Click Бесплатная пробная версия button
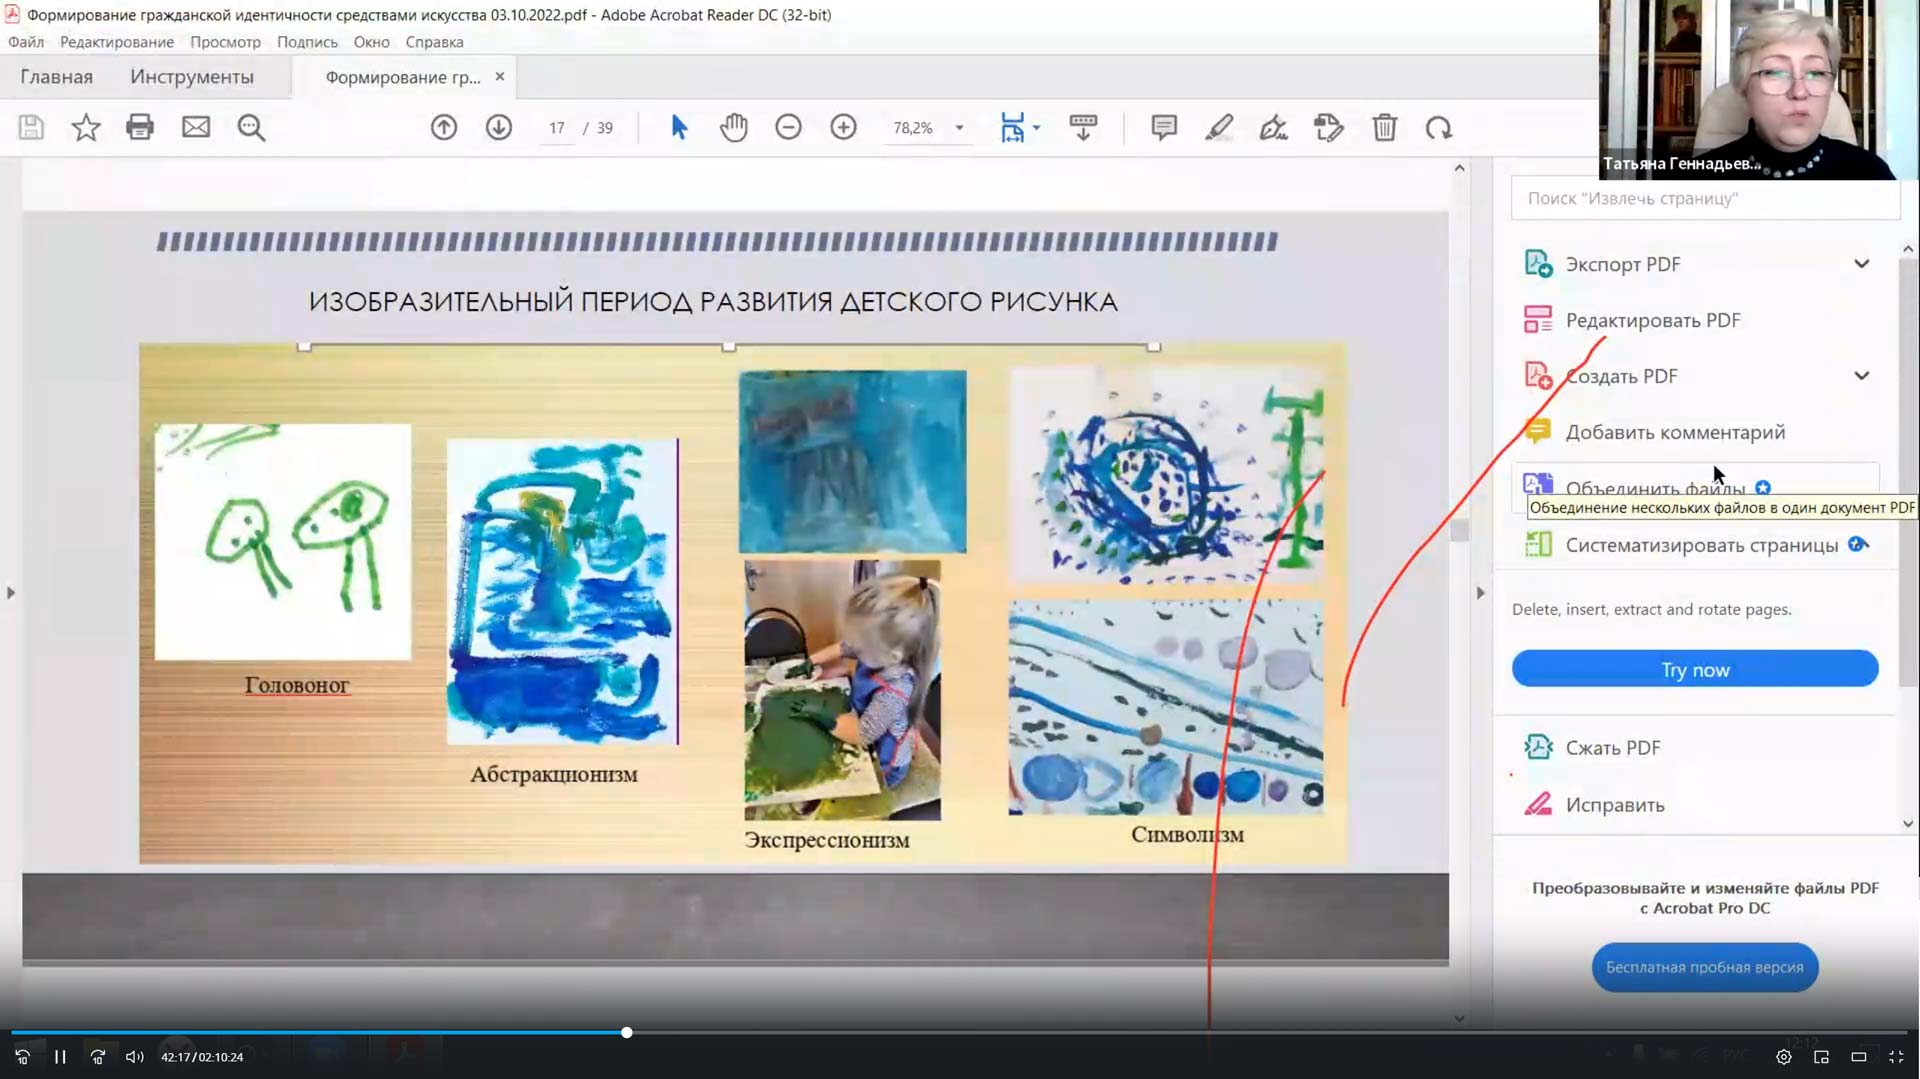Image resolution: width=1920 pixels, height=1079 pixels. pyautogui.click(x=1704, y=967)
